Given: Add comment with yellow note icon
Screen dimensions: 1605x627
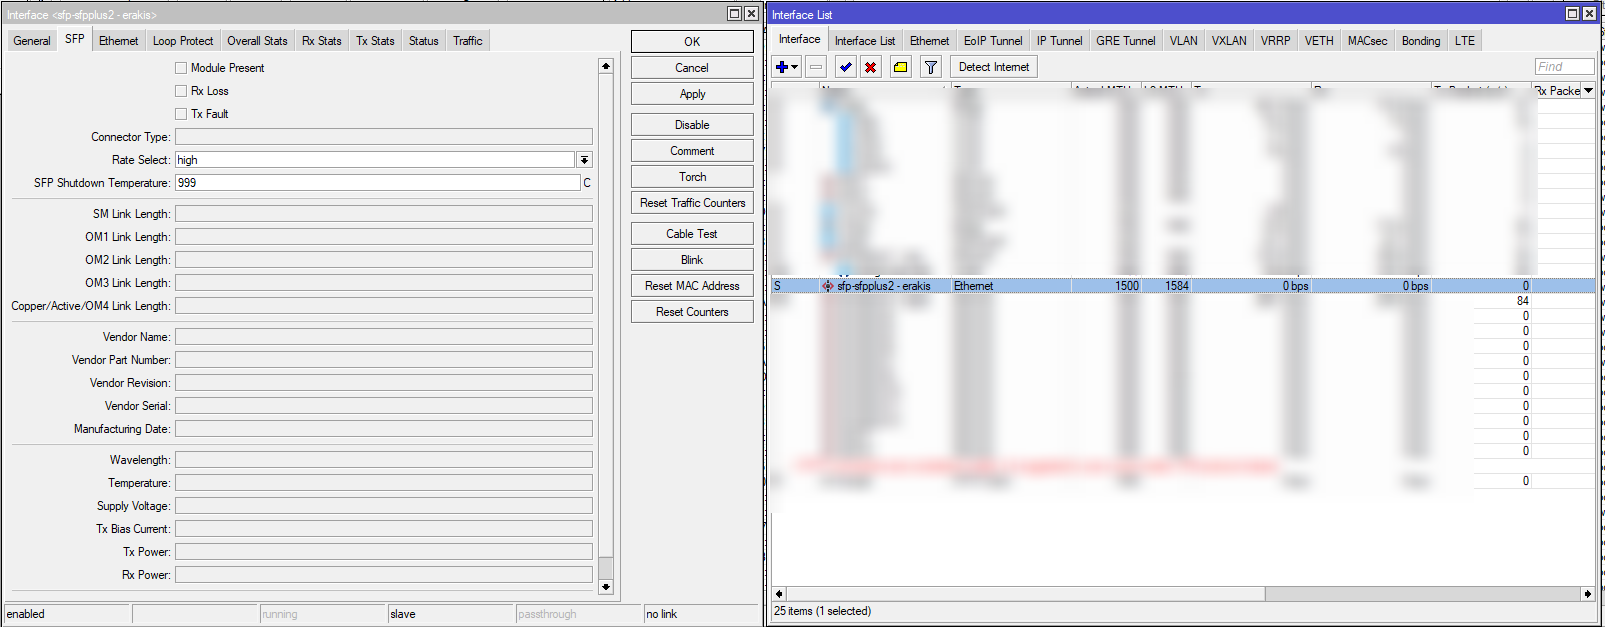Looking at the screenshot, I should point(901,67).
